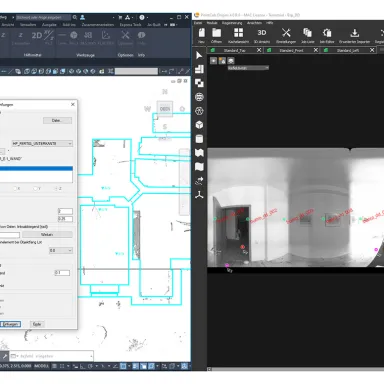Switch to the Standard_Left tab
Viewport: 384px width, 384px height.
pos(348,50)
